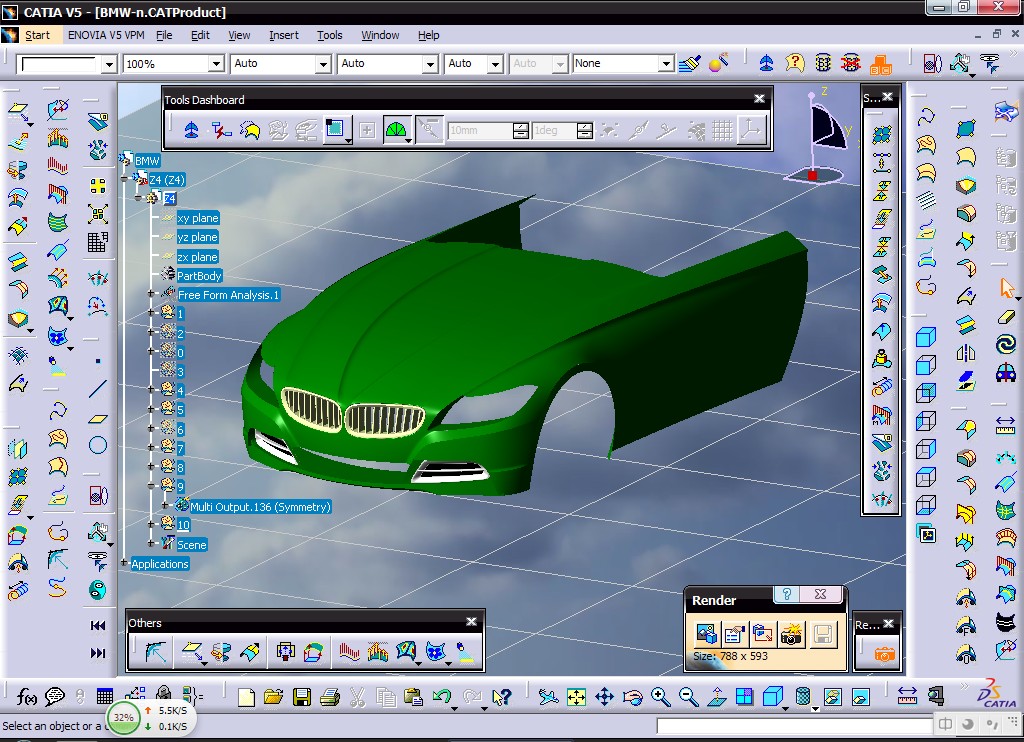This screenshot has width=1024, height=742.
Task: Select the Rotate view icon
Action: pyautogui.click(x=632, y=698)
